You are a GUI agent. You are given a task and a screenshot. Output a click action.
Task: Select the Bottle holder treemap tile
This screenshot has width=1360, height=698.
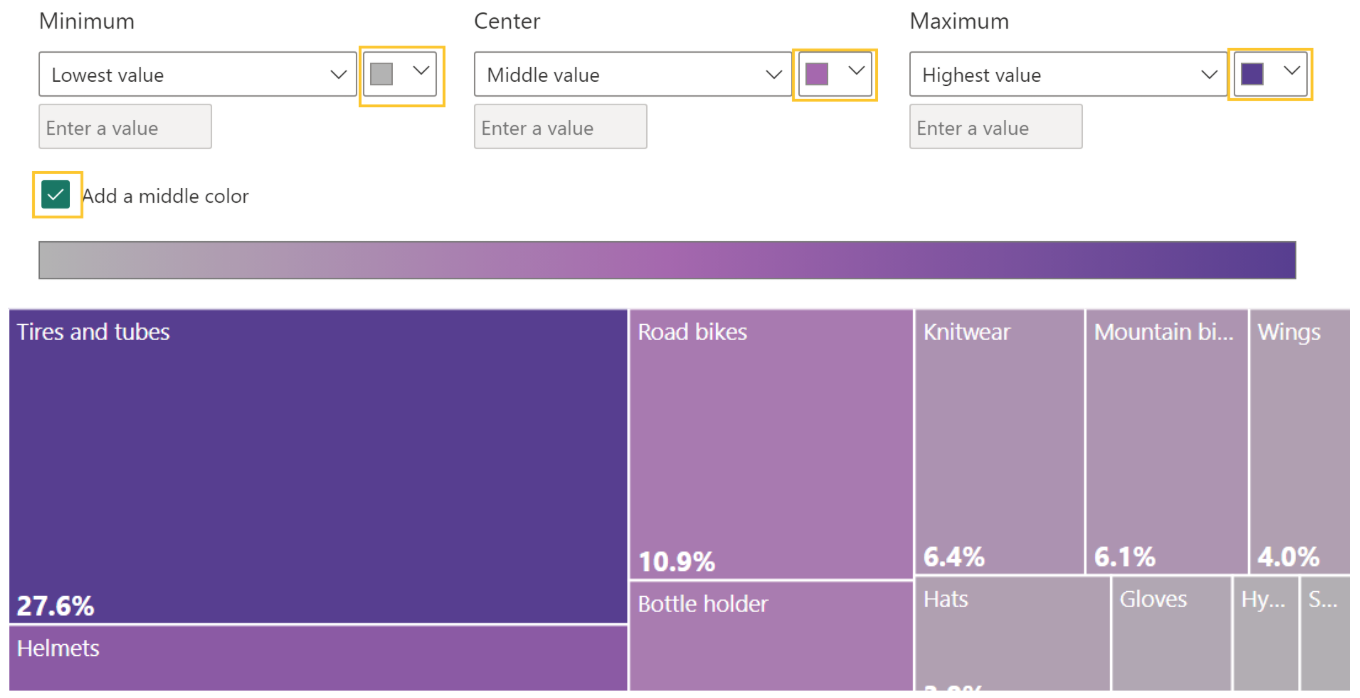(x=771, y=638)
